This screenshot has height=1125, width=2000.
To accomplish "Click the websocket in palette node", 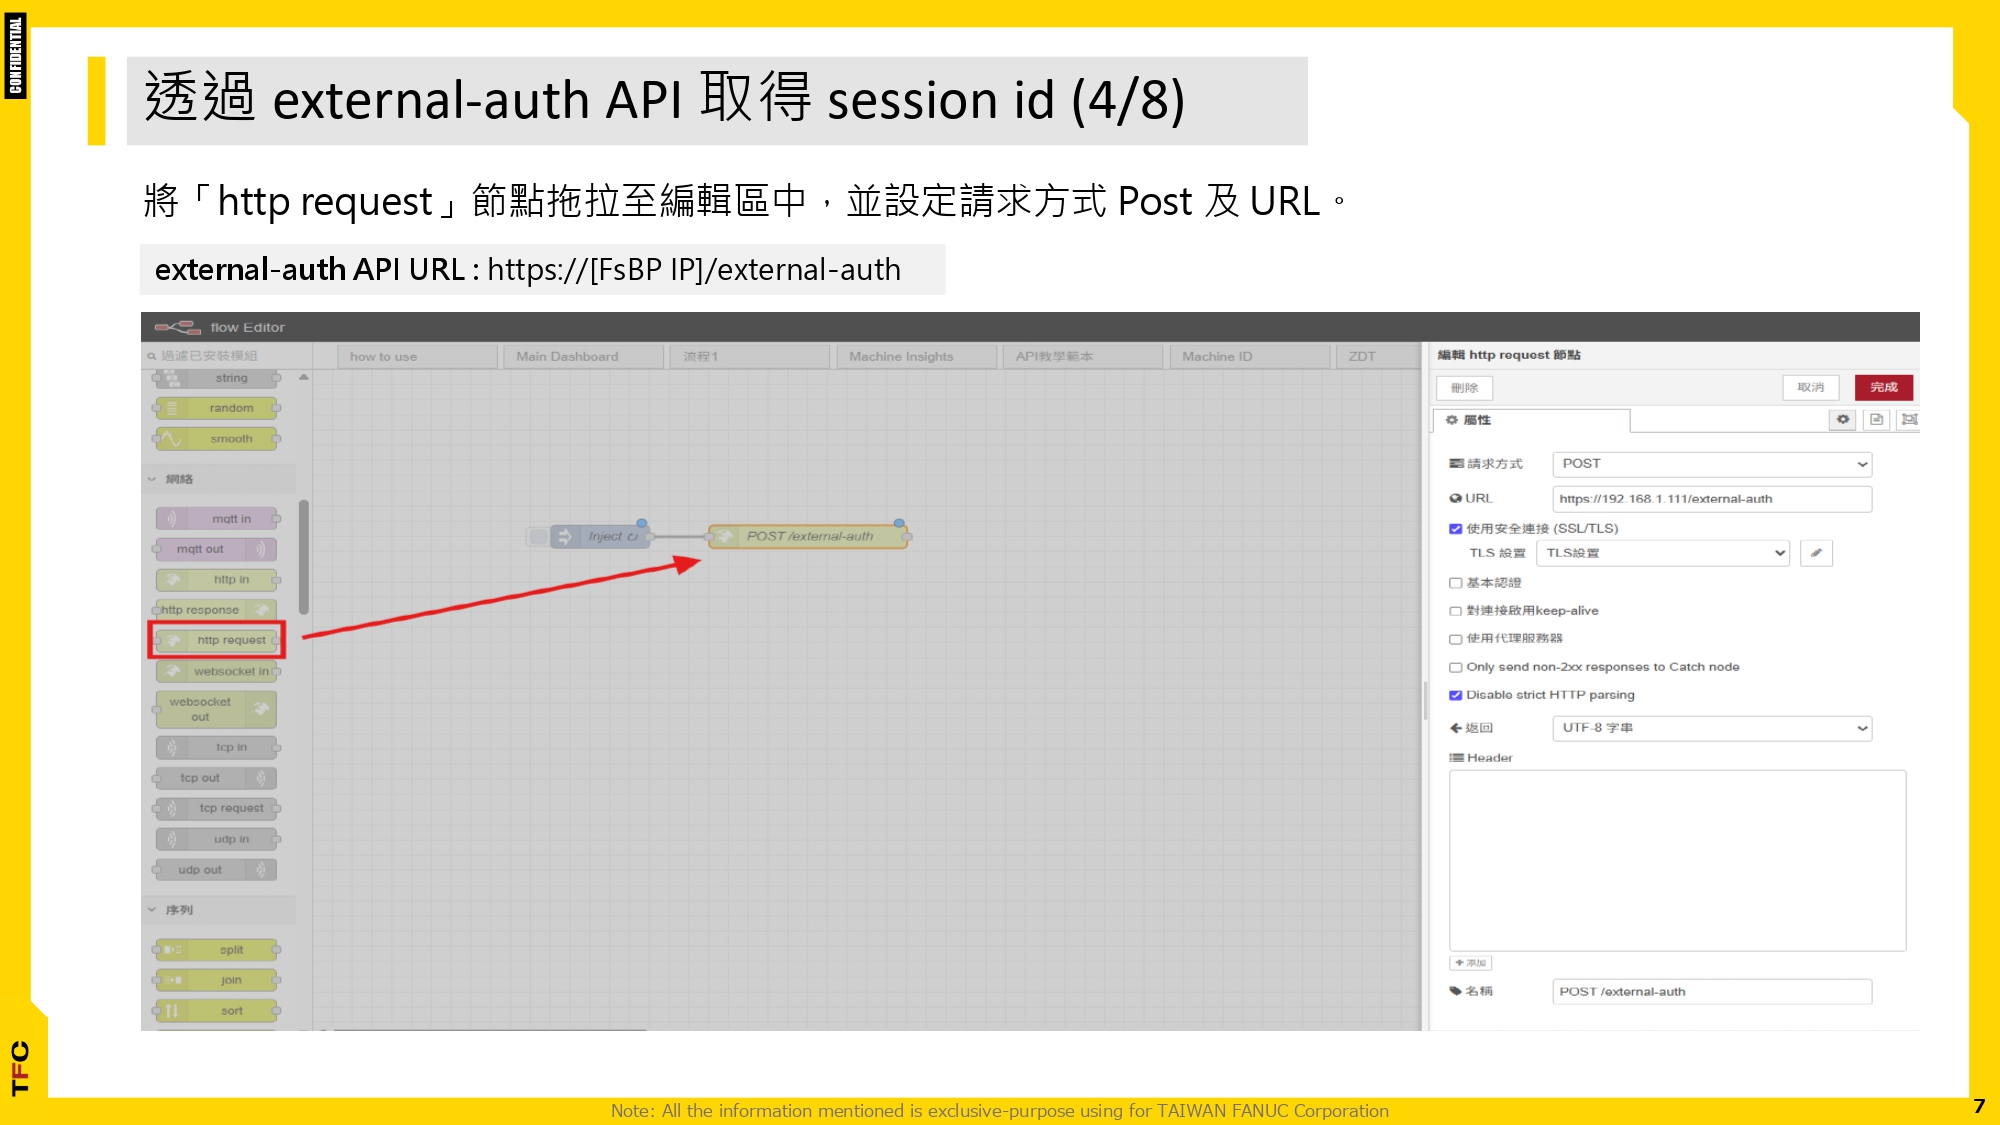I will pyautogui.click(x=218, y=671).
